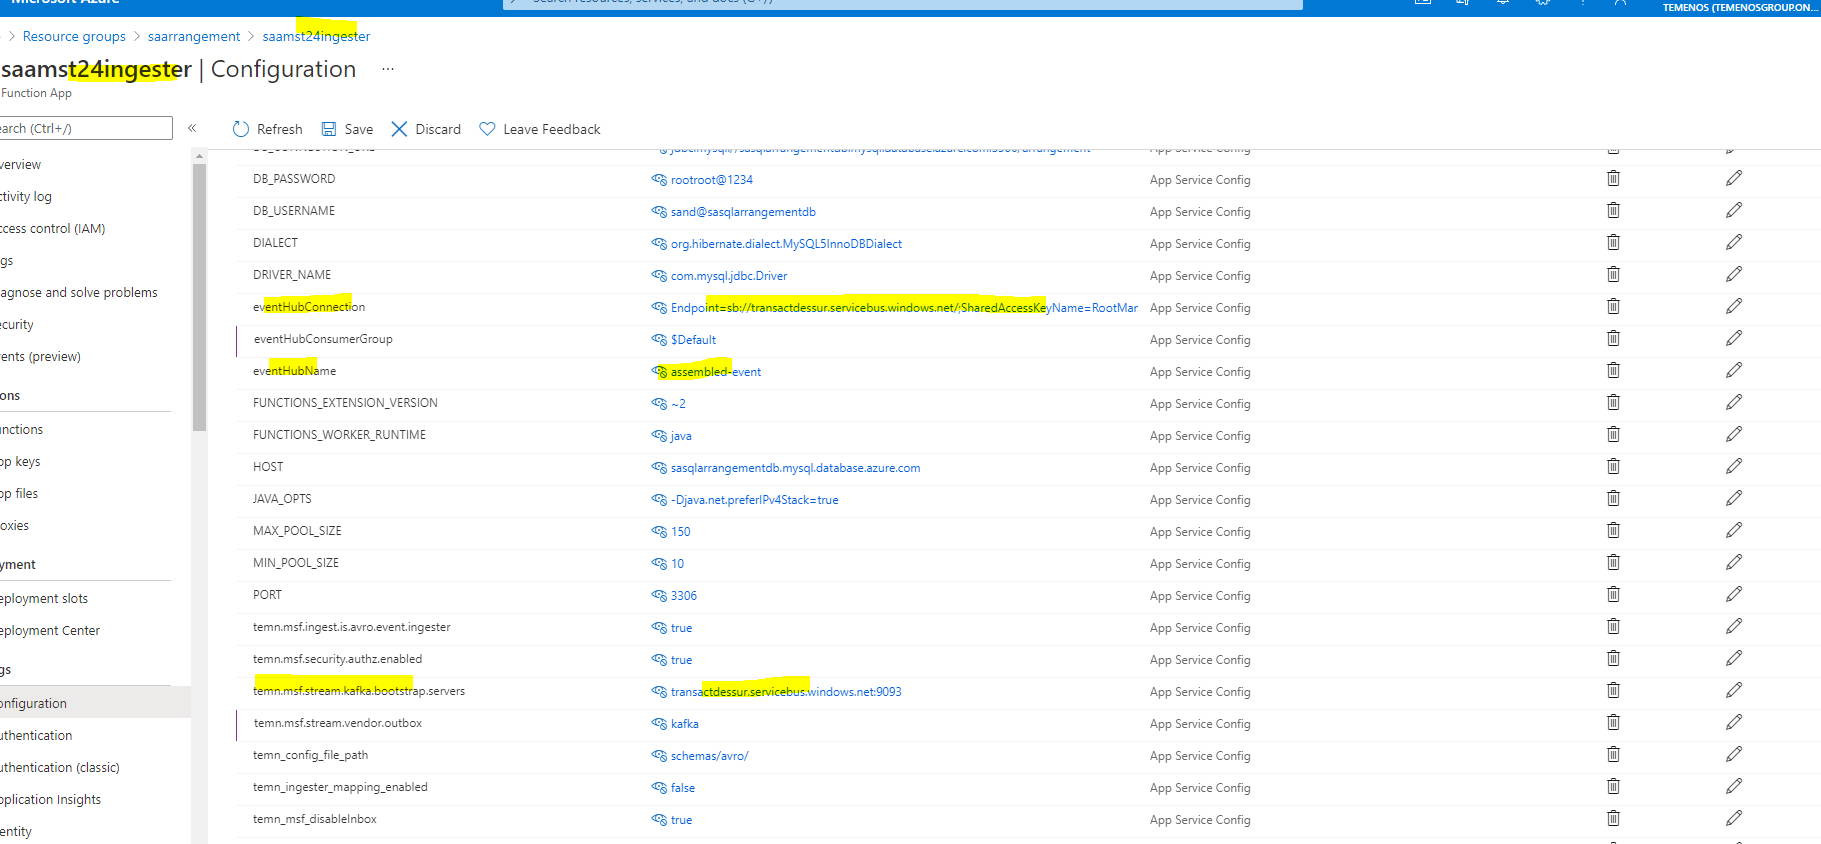Click the trash icon for the JAVA_OPTS row
This screenshot has width=1821, height=844.
pyautogui.click(x=1613, y=499)
